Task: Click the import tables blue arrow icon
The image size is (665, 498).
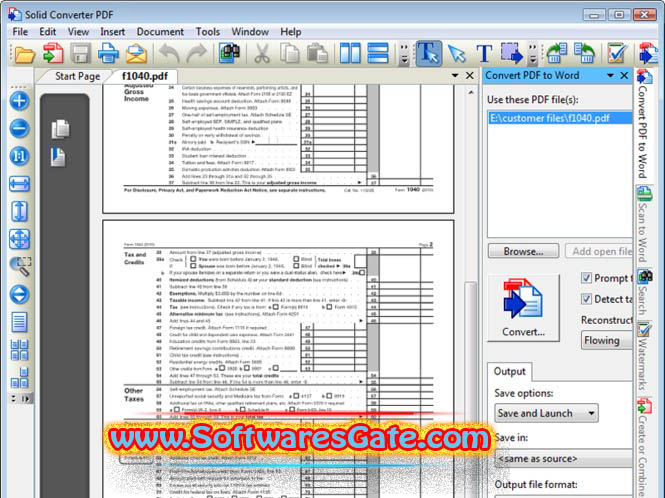Action: coord(584,53)
